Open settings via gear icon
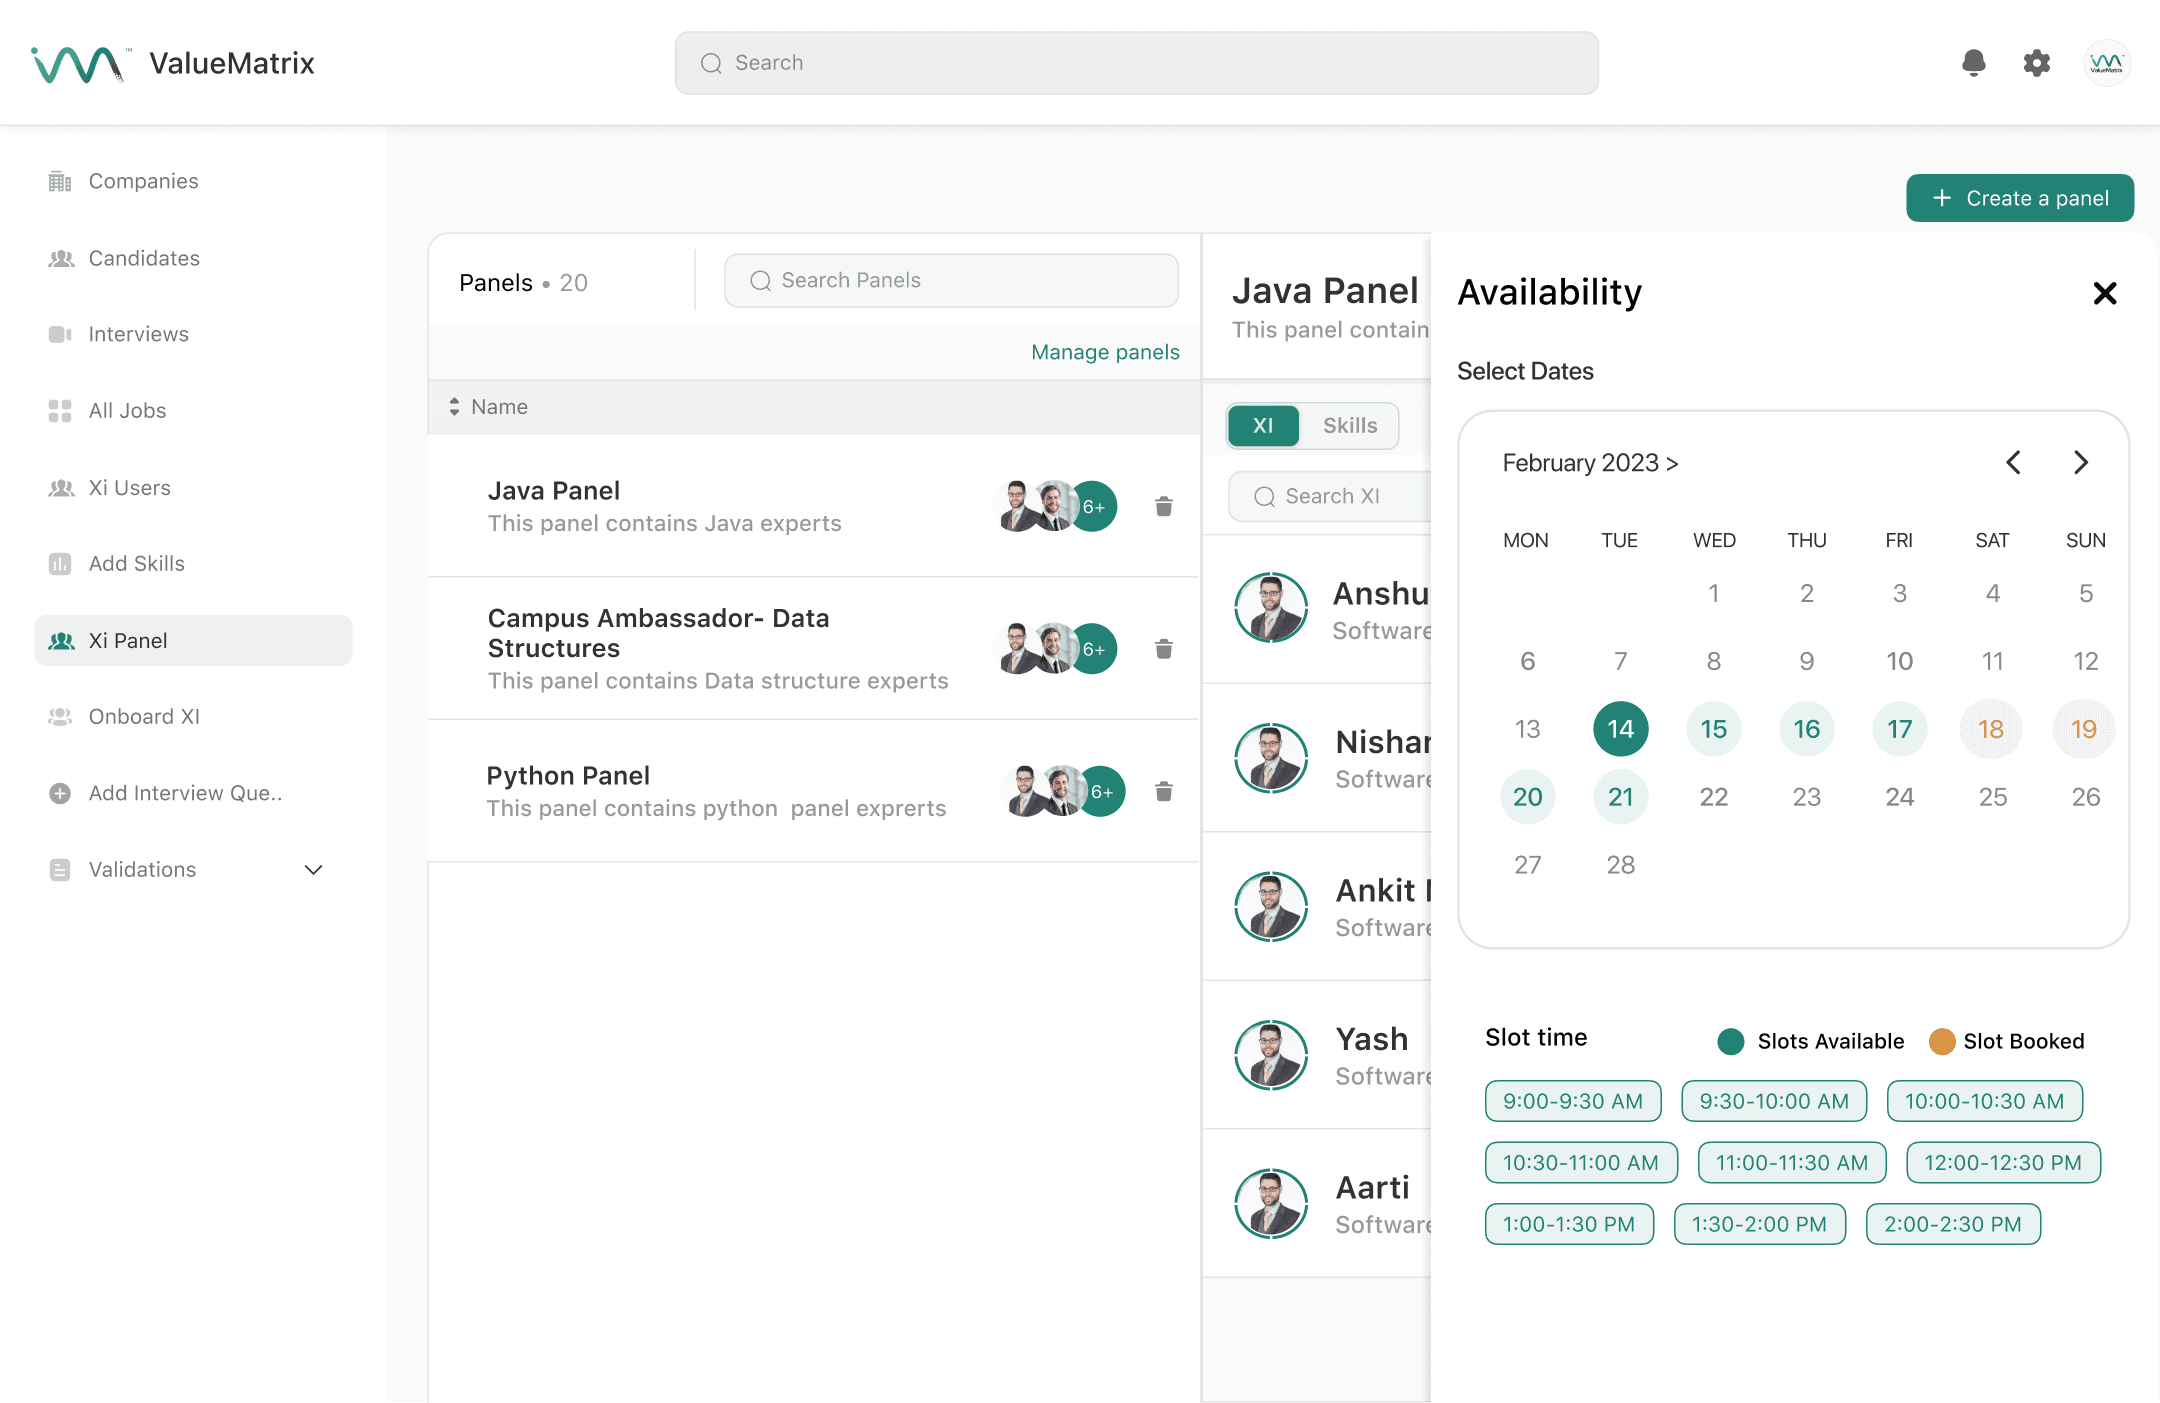 pos(2036,63)
